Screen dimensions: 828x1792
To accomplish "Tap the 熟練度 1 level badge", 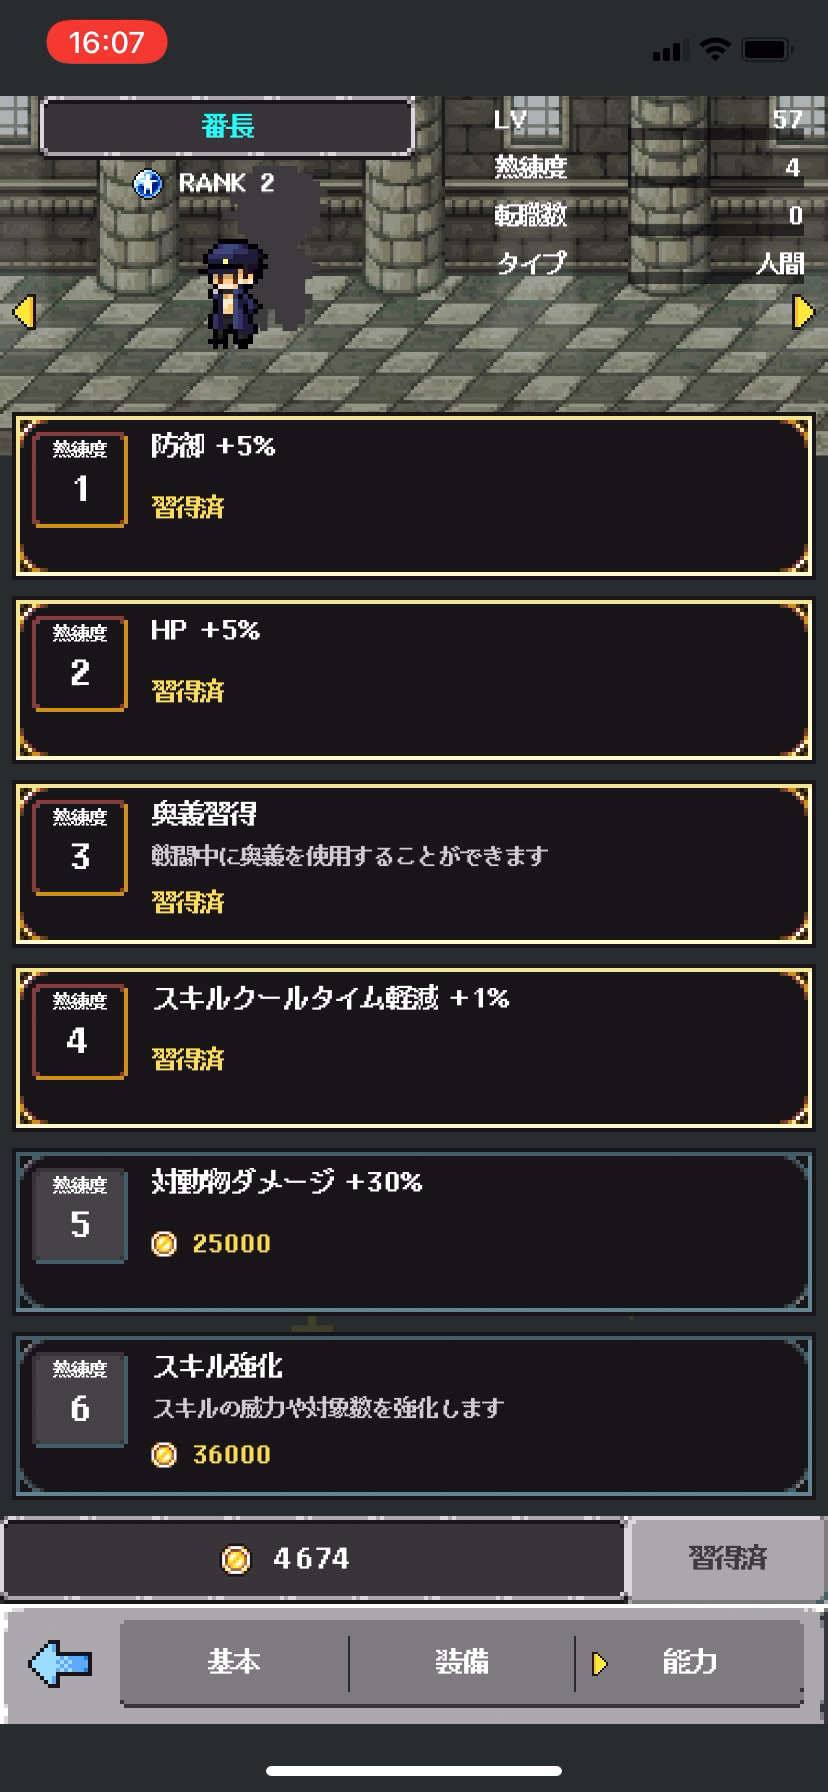I will pyautogui.click(x=80, y=479).
